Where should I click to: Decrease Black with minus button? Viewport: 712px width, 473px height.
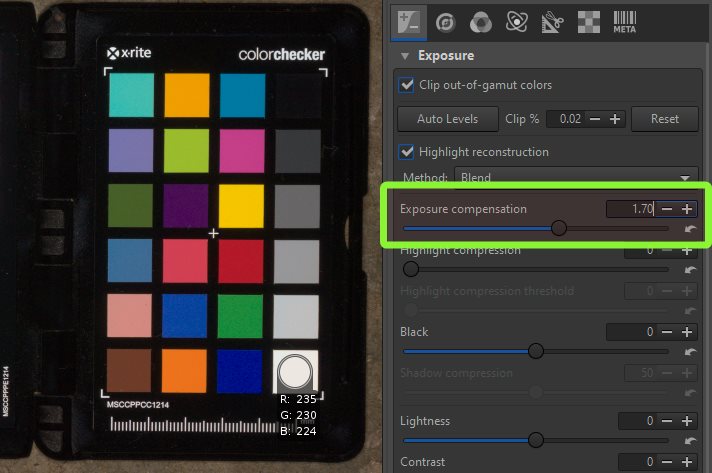(667, 332)
